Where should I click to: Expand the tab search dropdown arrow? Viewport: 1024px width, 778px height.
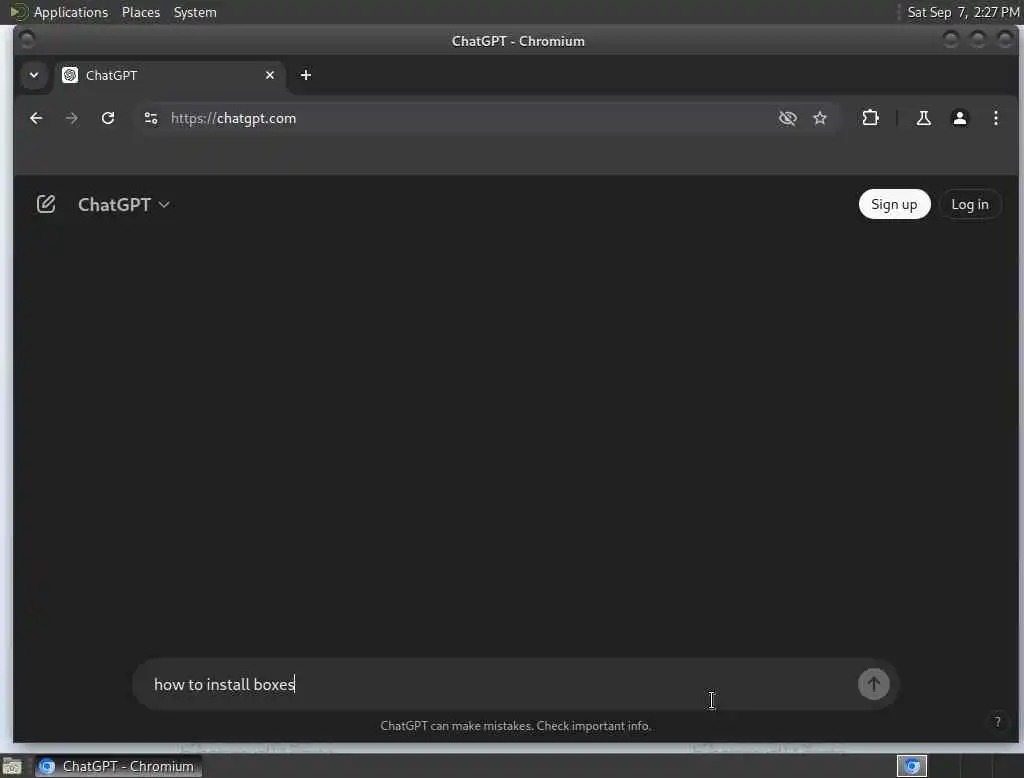pos(34,75)
